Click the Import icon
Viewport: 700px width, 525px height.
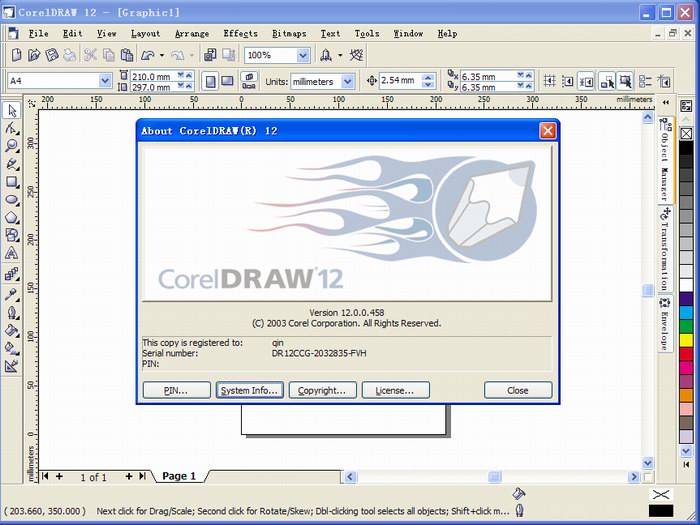210,55
